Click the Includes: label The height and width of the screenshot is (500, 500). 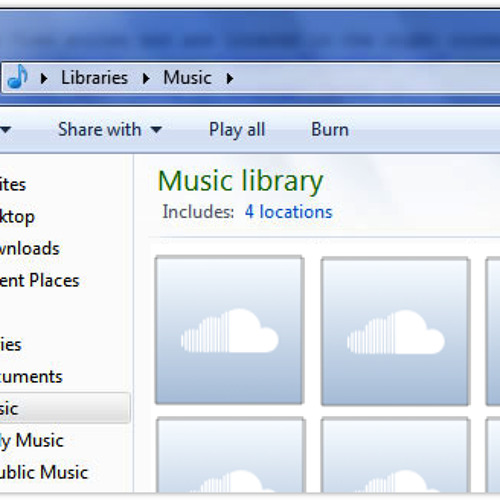(198, 212)
